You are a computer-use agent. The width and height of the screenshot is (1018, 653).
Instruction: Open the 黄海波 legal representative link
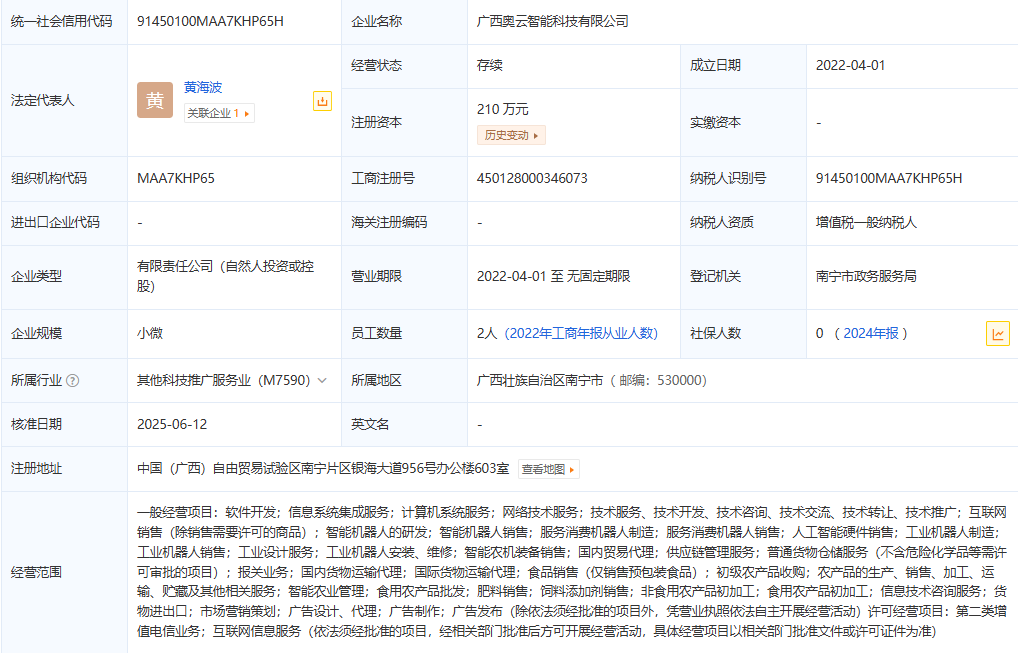click(203, 88)
